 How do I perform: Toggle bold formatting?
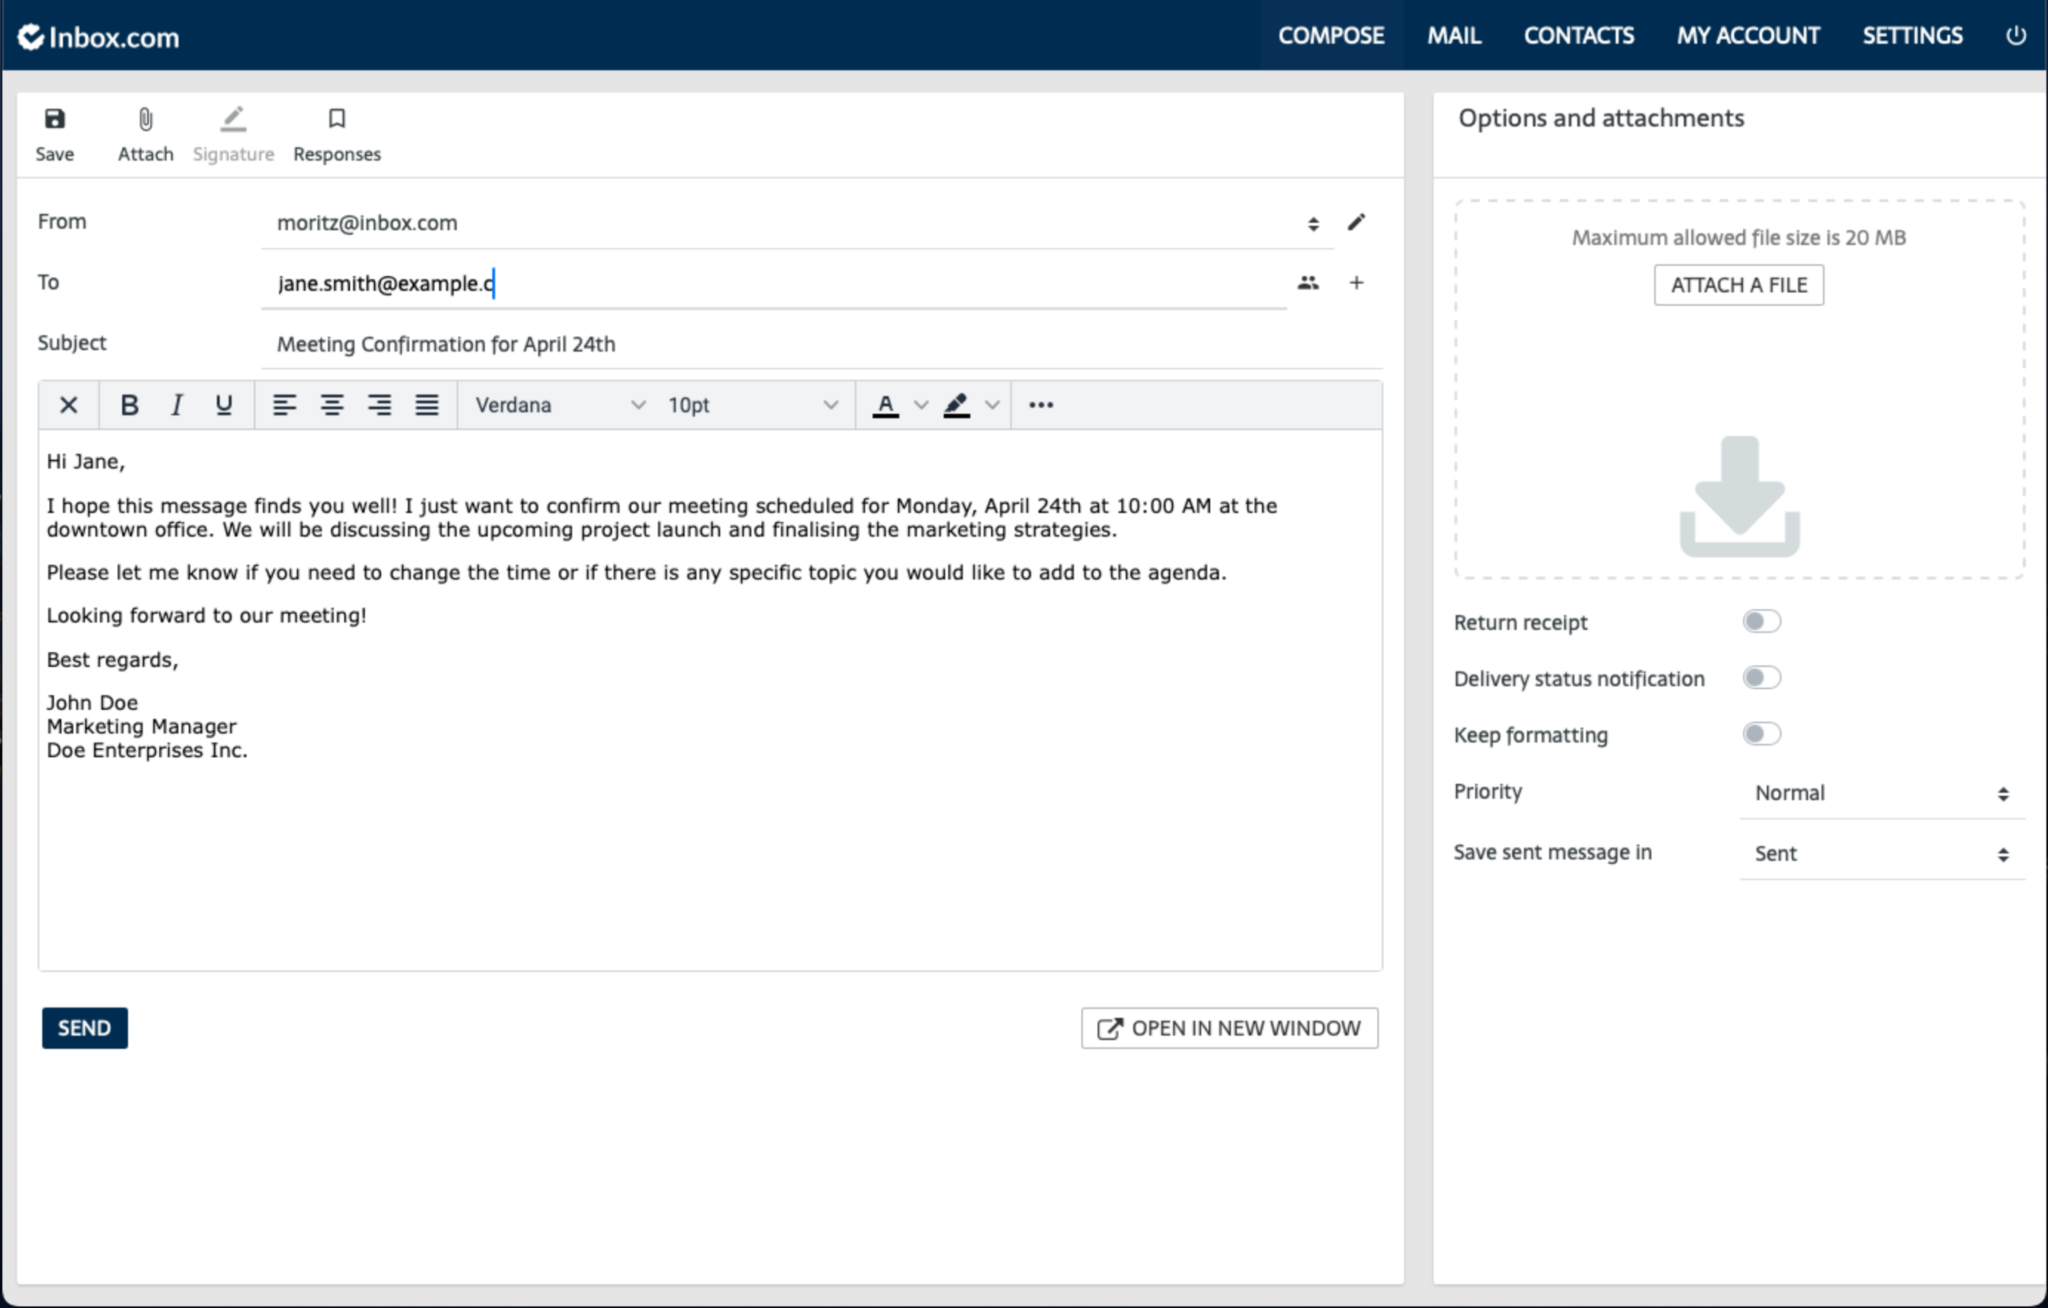pos(128,404)
